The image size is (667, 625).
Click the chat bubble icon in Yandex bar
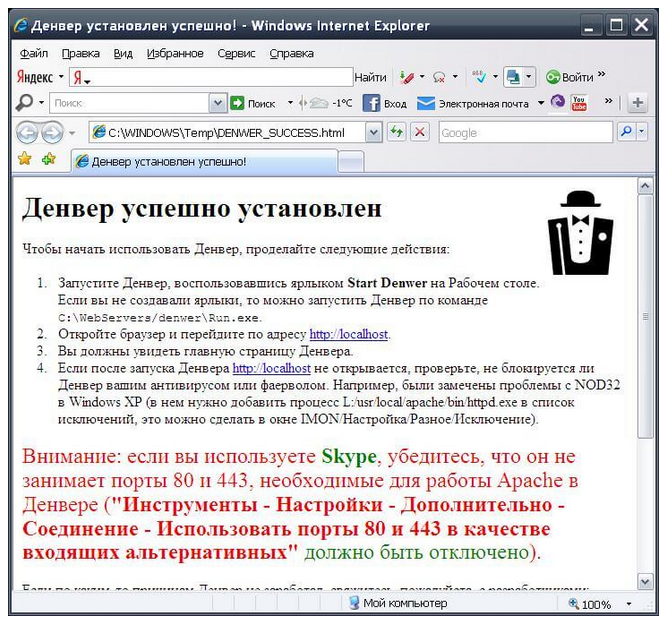tap(439, 77)
